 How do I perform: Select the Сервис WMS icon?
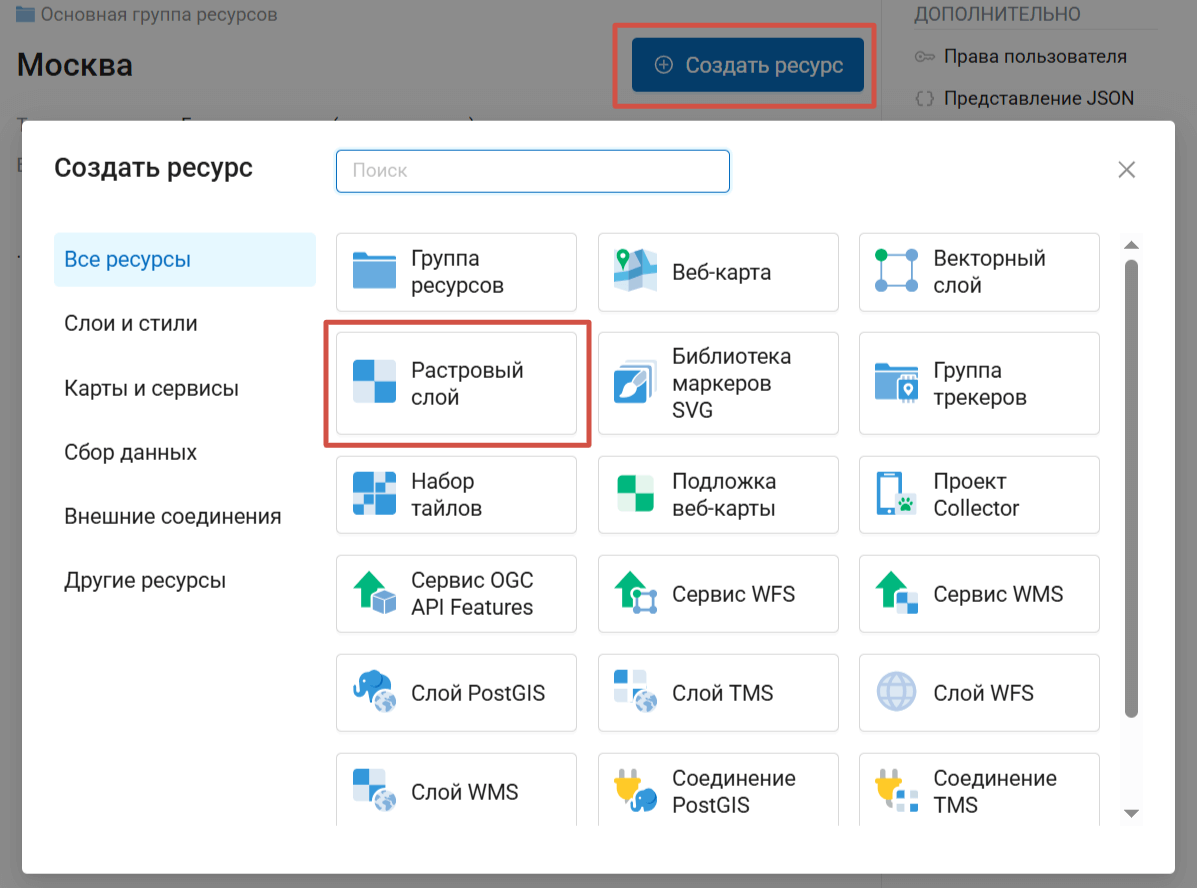point(896,594)
